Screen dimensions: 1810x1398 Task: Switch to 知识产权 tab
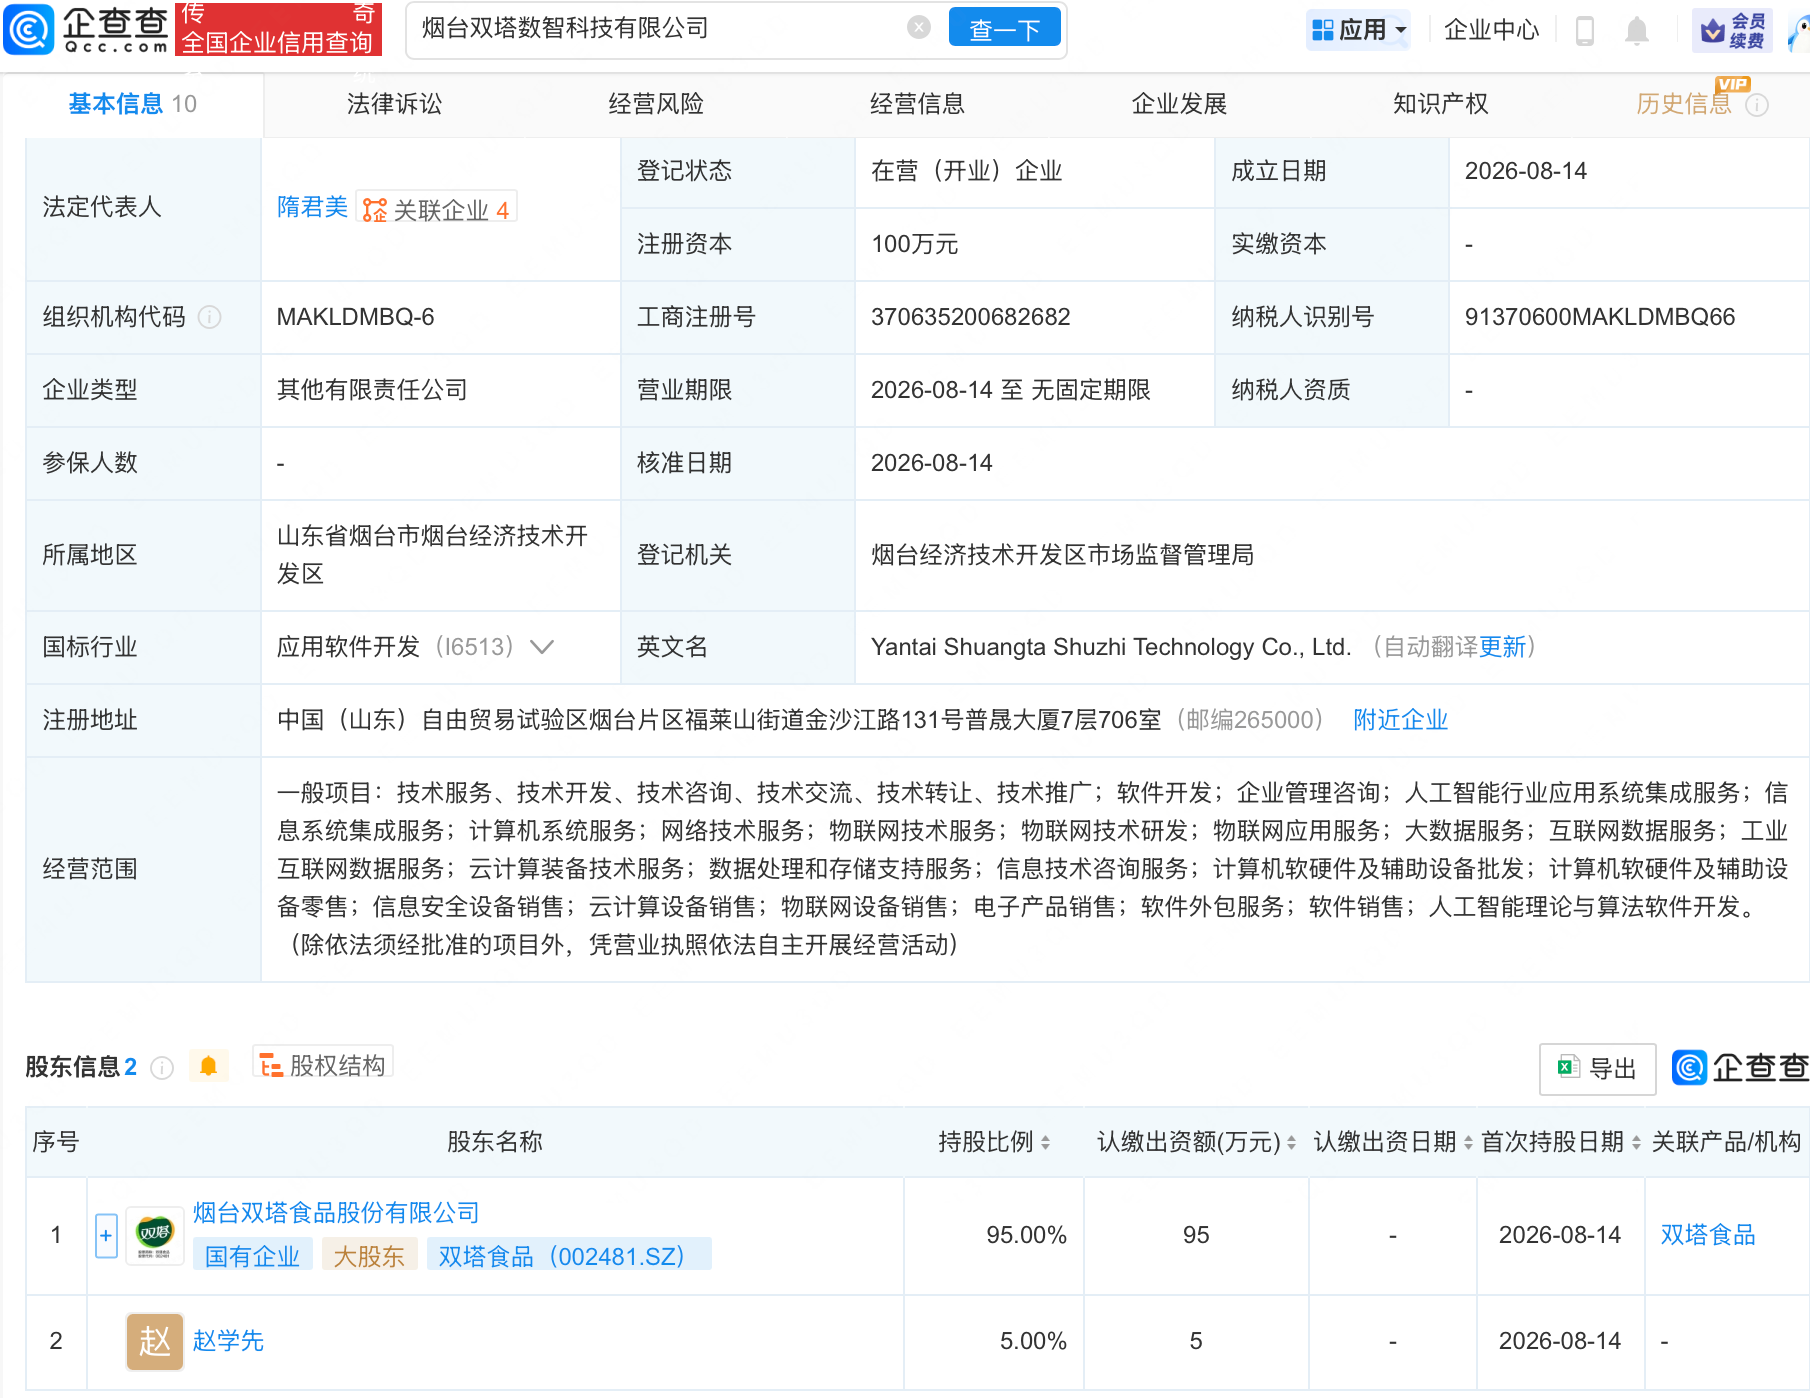1440,104
